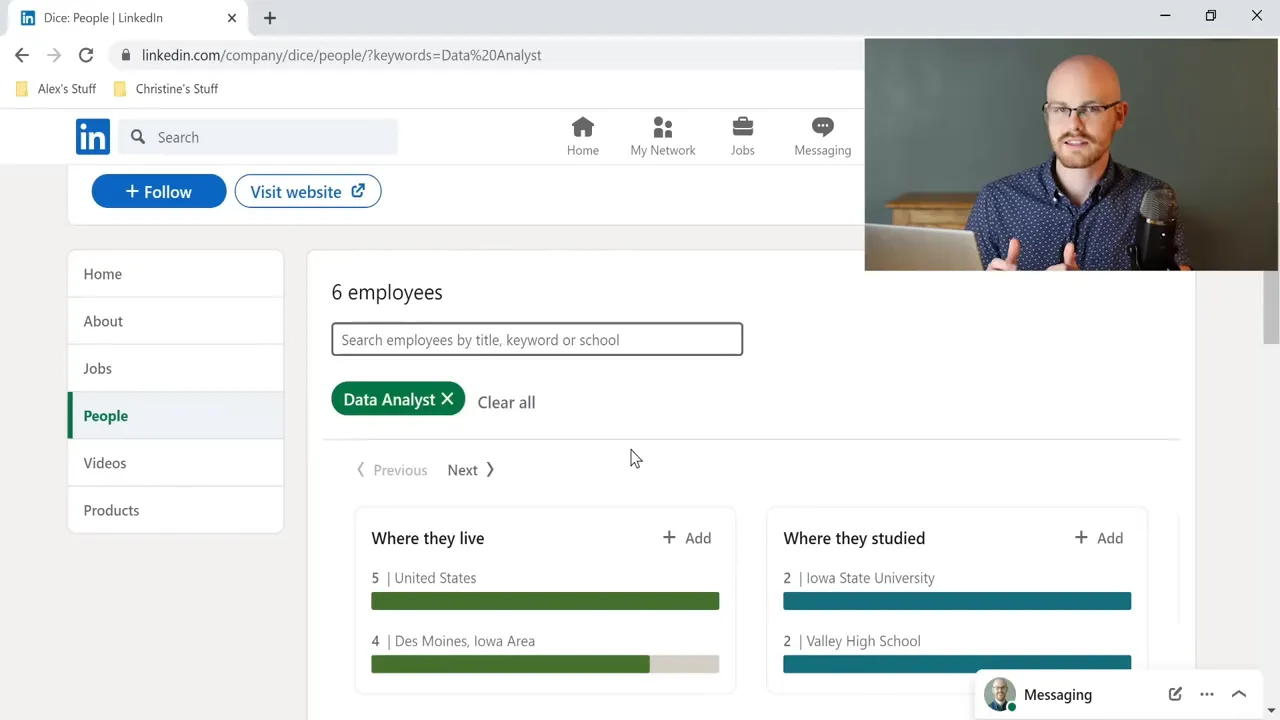
Task: Go to the About section
Action: coord(103,321)
